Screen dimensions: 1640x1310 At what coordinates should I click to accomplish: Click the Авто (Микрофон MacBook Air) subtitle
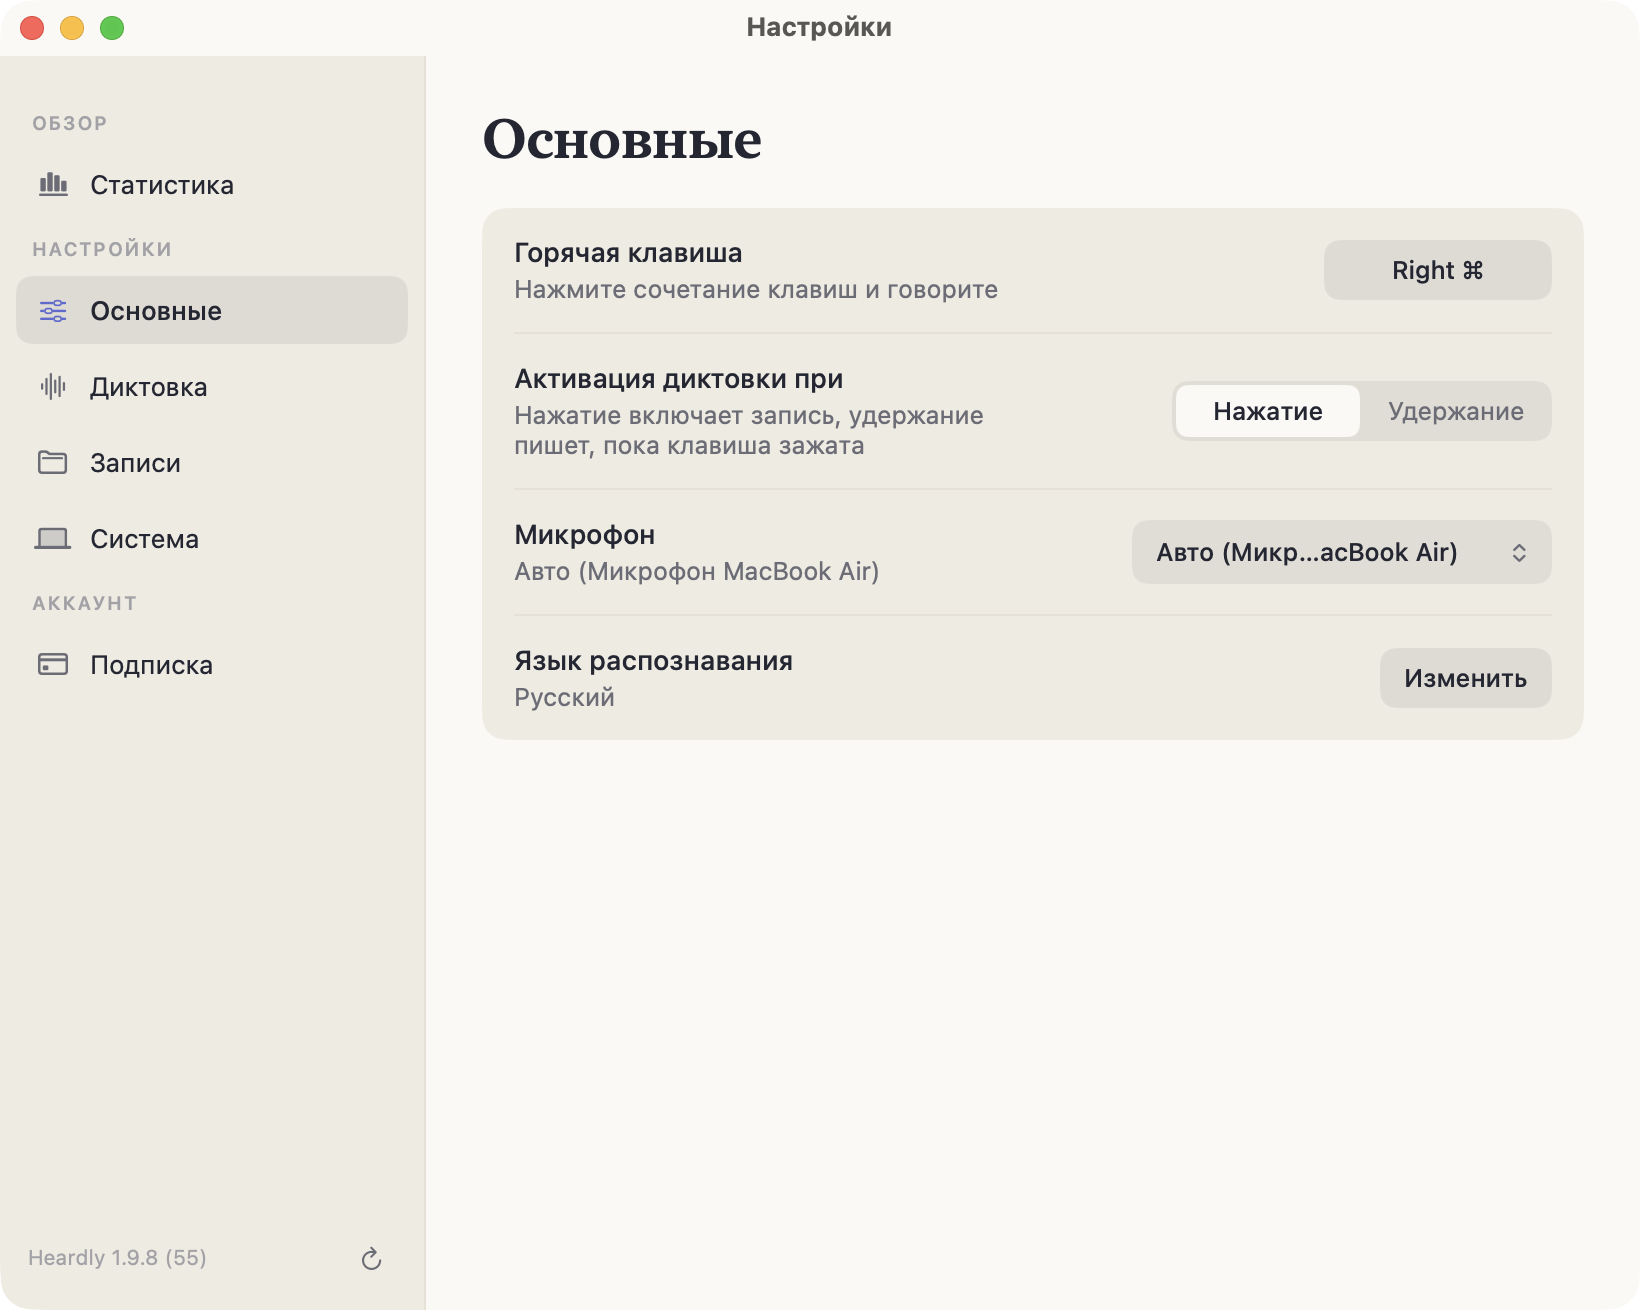tap(697, 571)
